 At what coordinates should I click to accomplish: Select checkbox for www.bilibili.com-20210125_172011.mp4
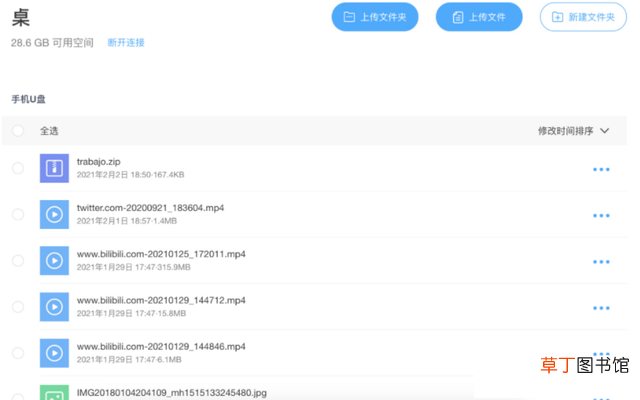(18, 260)
